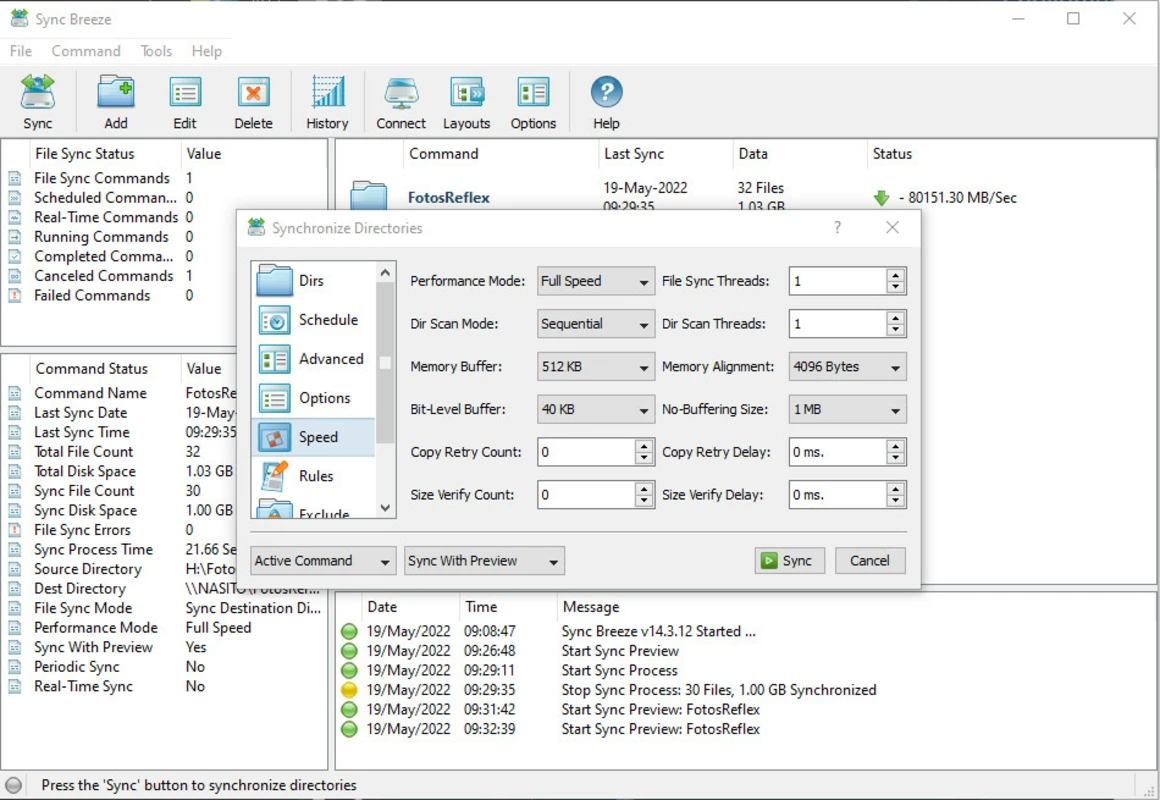The width and height of the screenshot is (1160, 800).
Task: Select the Rules category icon
Action: [x=274, y=476]
